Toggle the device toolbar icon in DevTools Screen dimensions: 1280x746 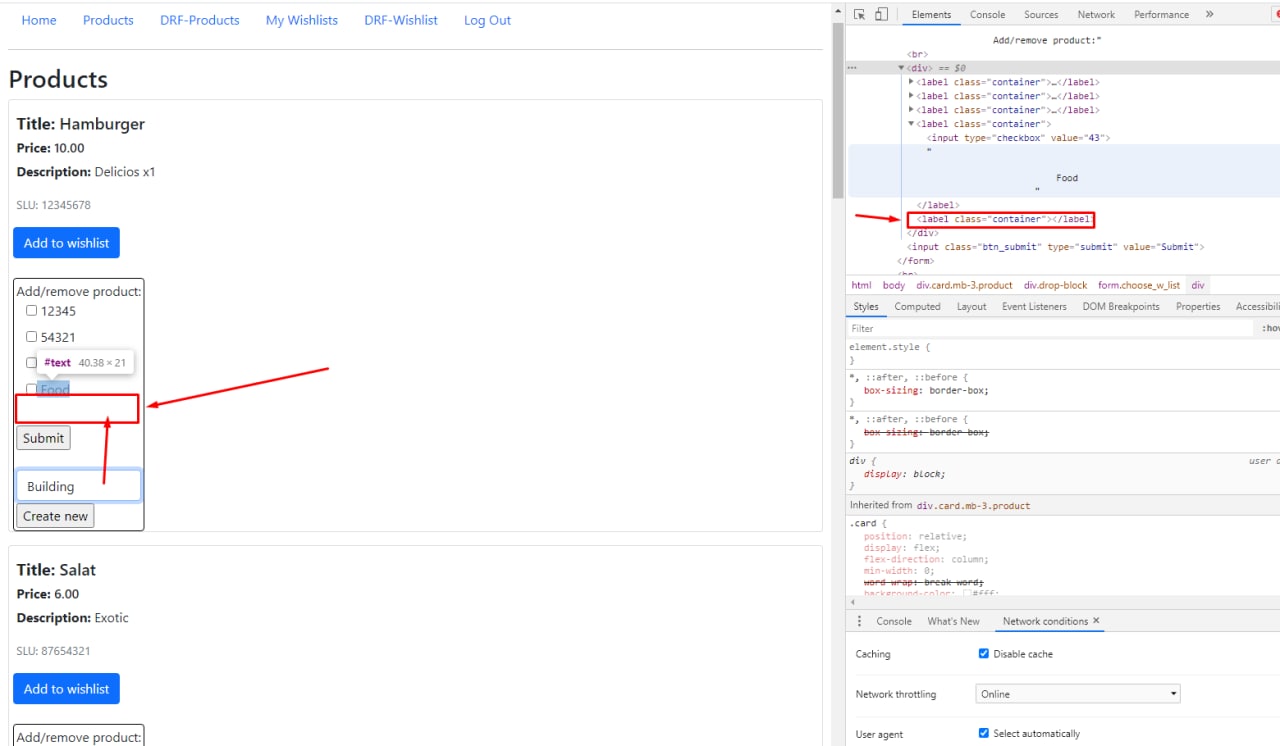coord(881,15)
